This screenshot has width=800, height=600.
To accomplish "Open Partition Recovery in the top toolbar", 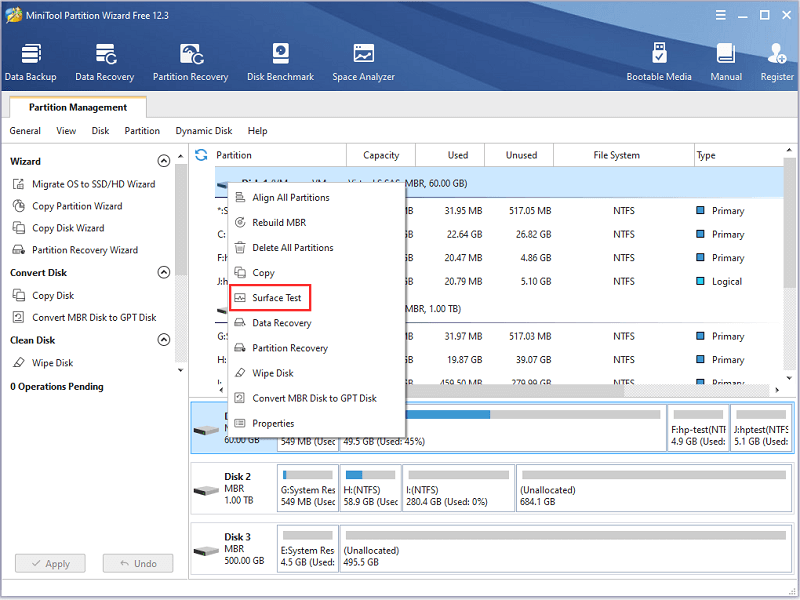I will click(190, 62).
